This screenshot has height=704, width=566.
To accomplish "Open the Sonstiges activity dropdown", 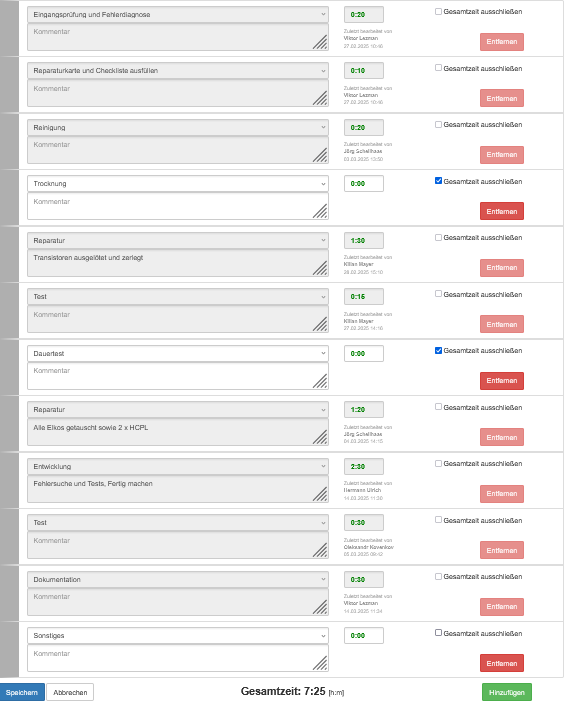I will (x=178, y=636).
